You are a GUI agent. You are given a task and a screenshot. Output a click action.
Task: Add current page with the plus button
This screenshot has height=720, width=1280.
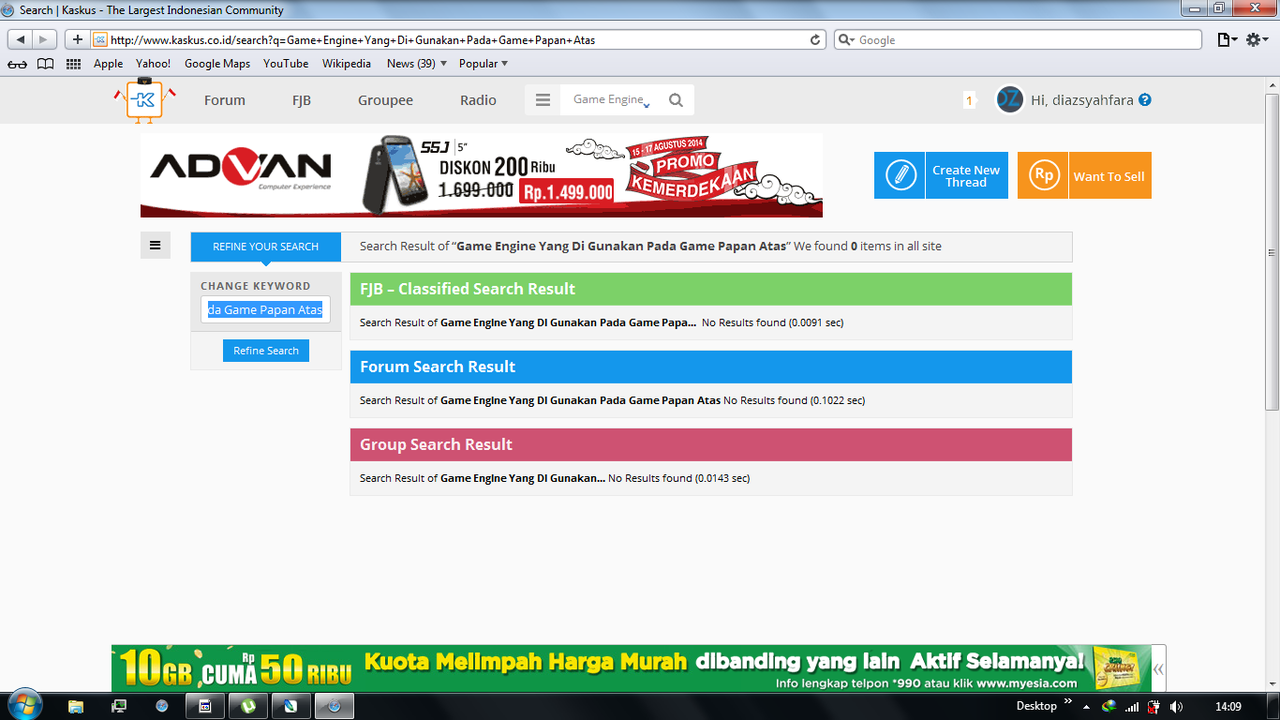[77, 40]
